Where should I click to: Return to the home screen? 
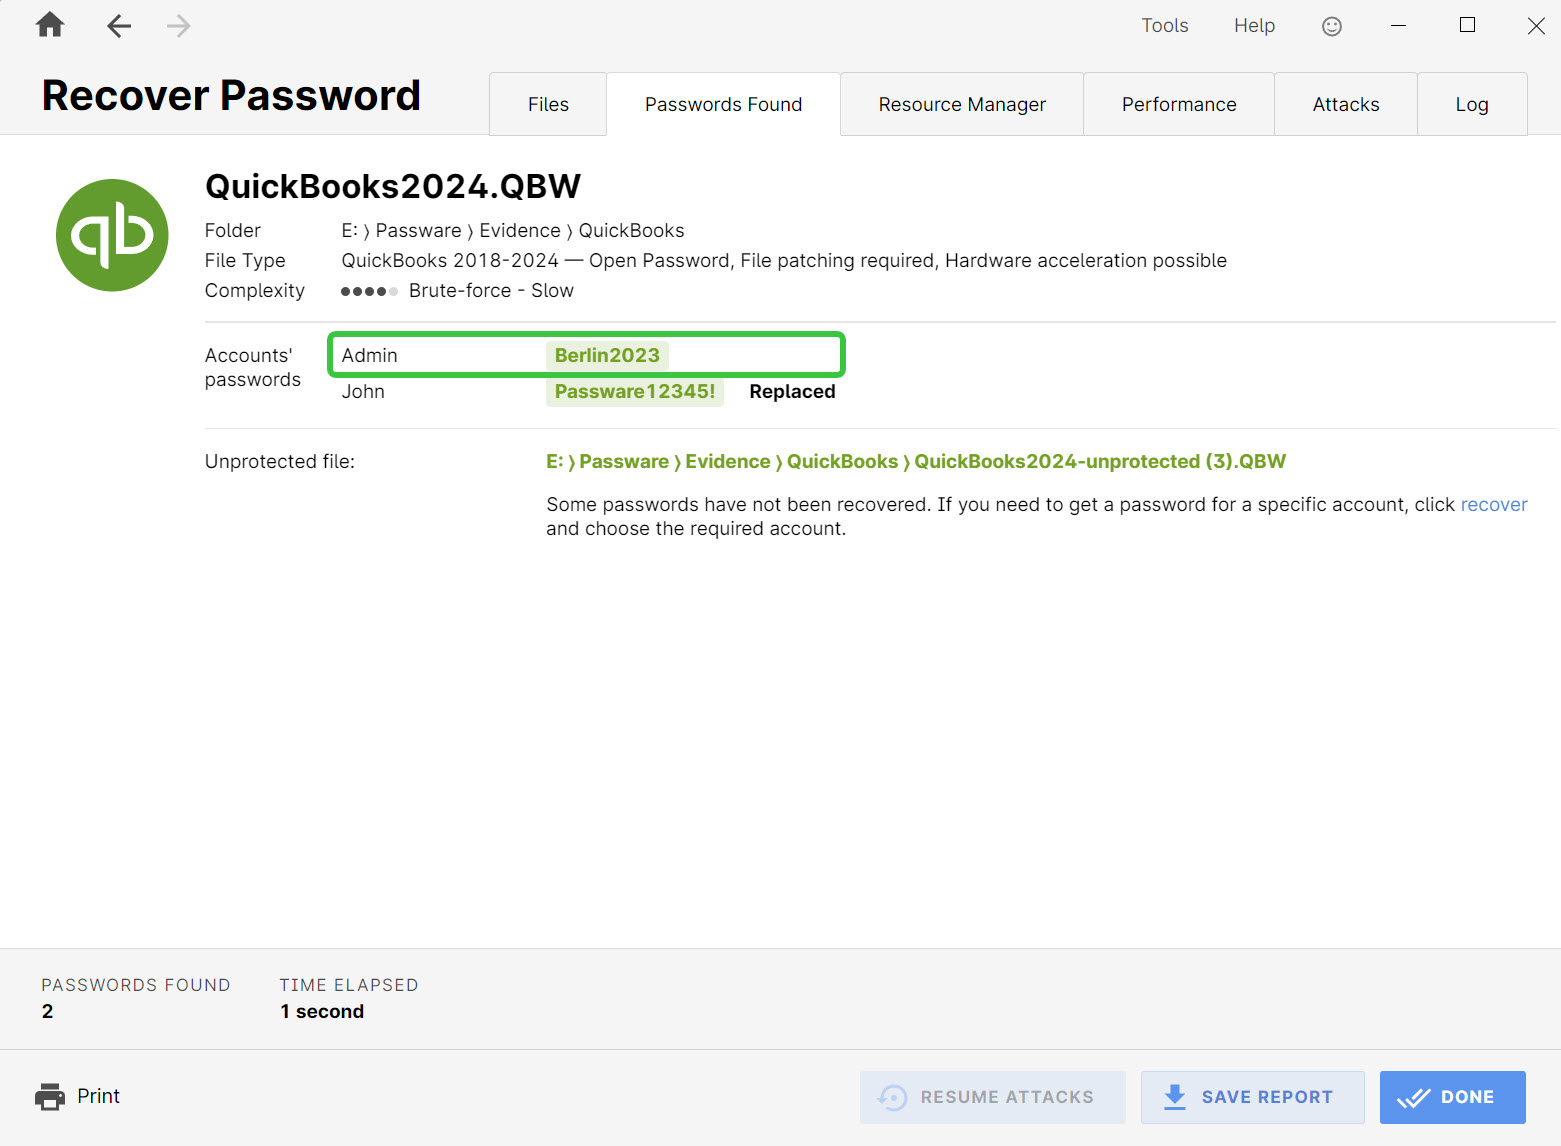pyautogui.click(x=48, y=25)
